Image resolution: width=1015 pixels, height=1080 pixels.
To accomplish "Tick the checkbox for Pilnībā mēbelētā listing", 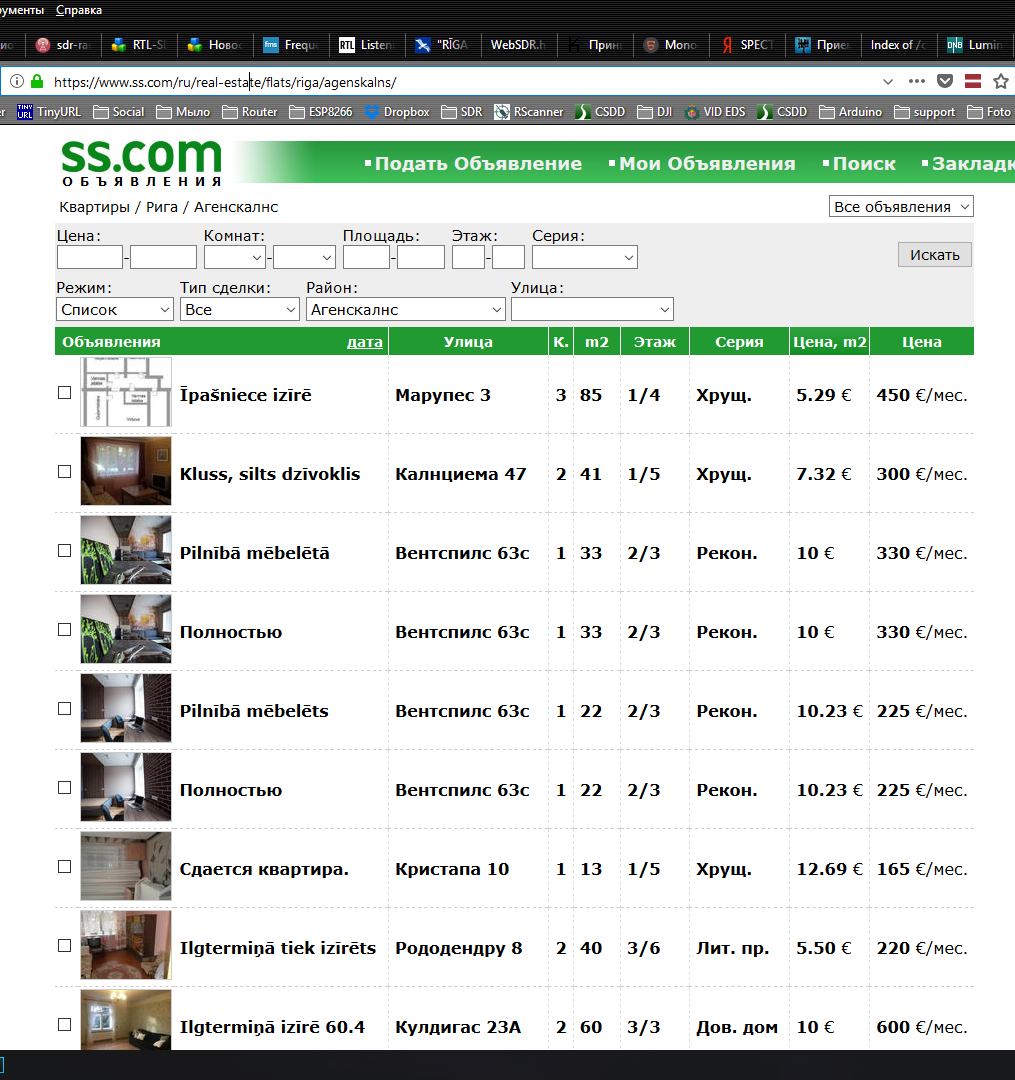I will pos(65,550).
